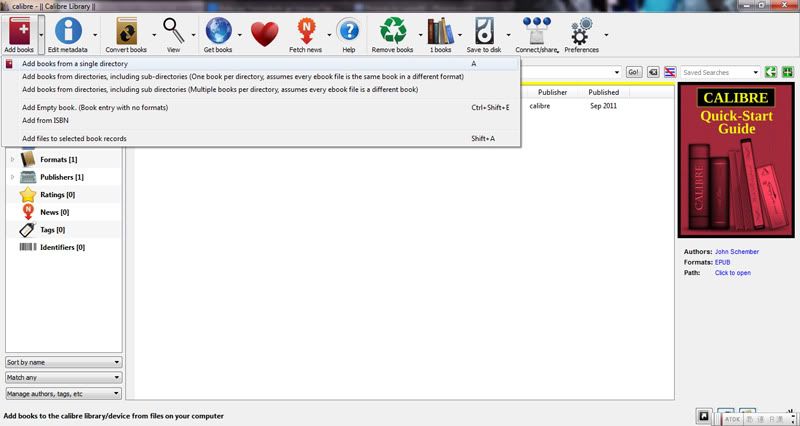Click the Published column header
800x426 pixels.
click(x=604, y=92)
